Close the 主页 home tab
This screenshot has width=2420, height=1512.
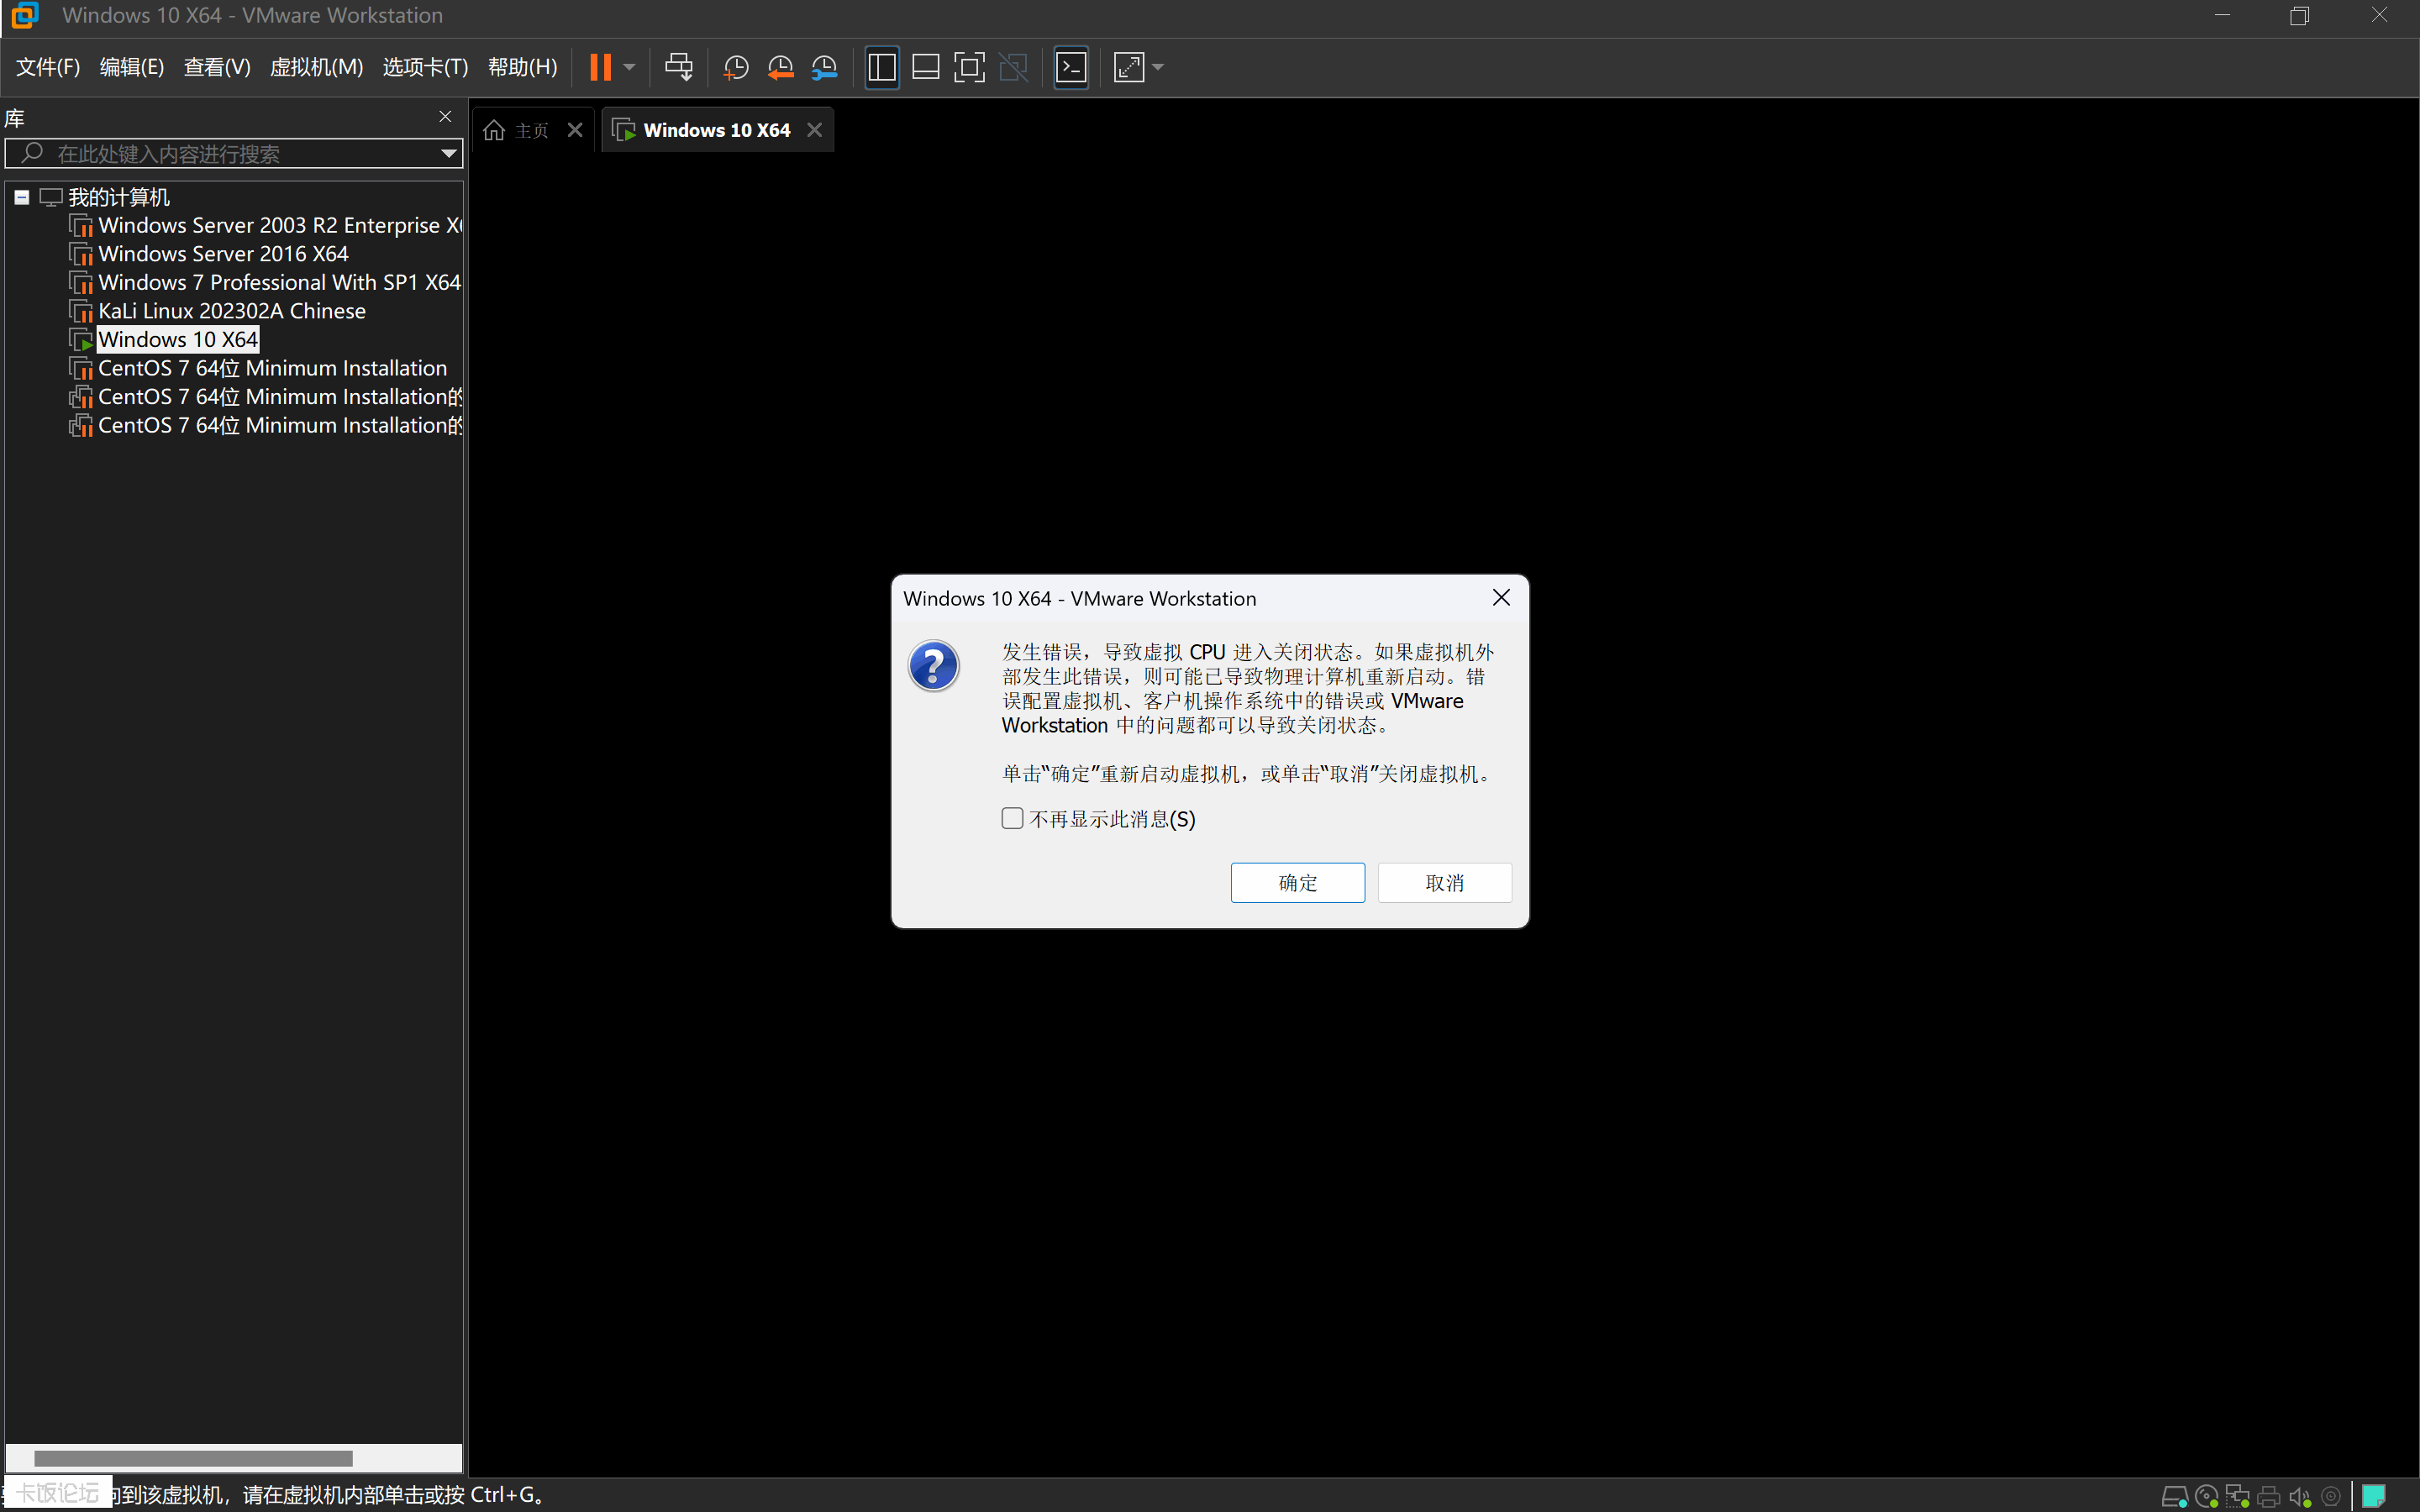pyautogui.click(x=575, y=130)
